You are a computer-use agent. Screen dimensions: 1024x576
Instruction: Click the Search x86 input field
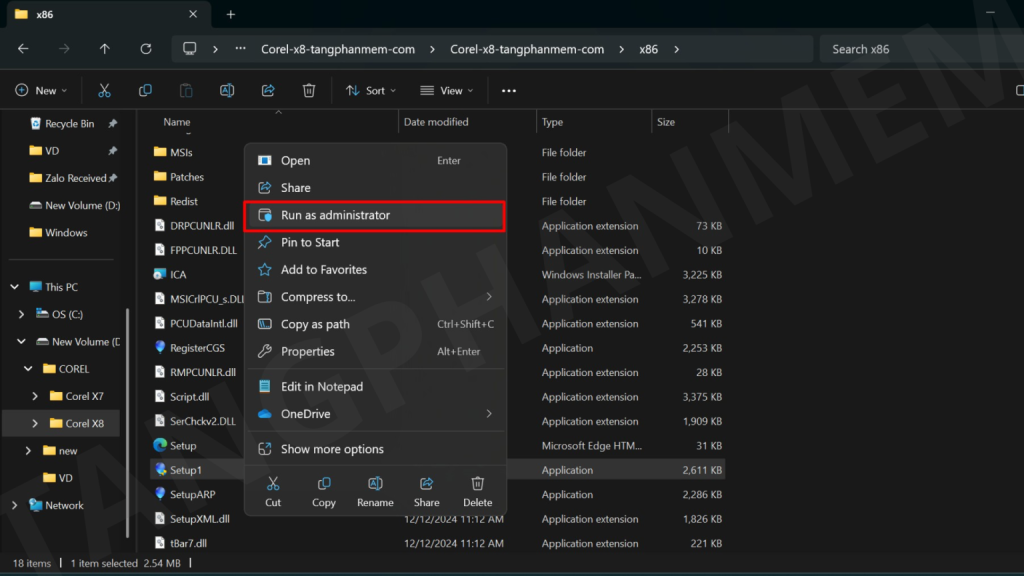915,49
